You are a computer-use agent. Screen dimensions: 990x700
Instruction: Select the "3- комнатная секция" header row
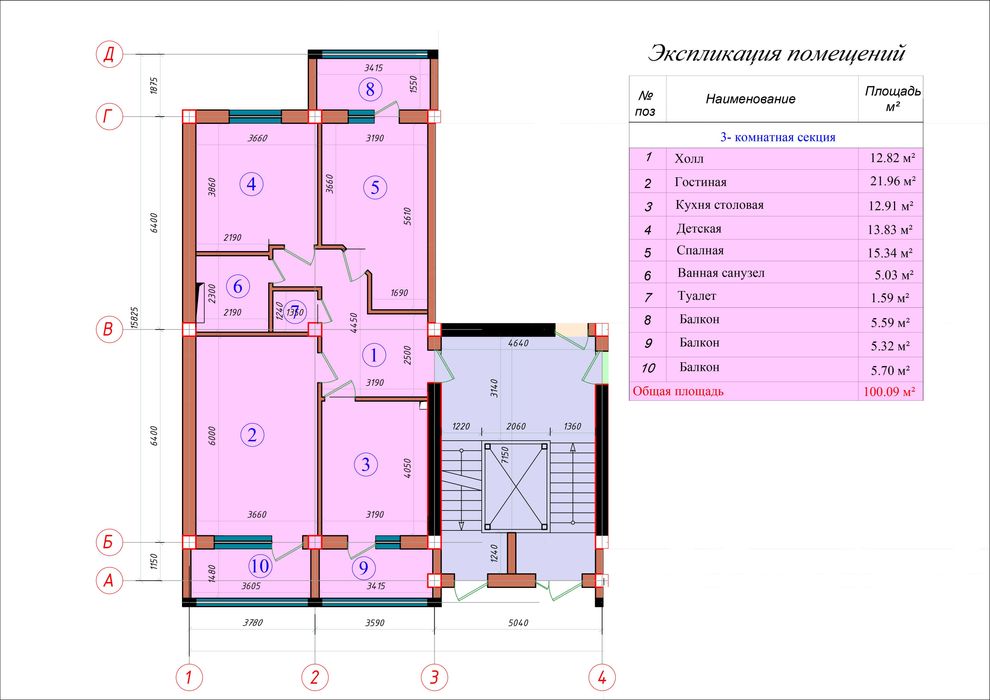(x=776, y=136)
